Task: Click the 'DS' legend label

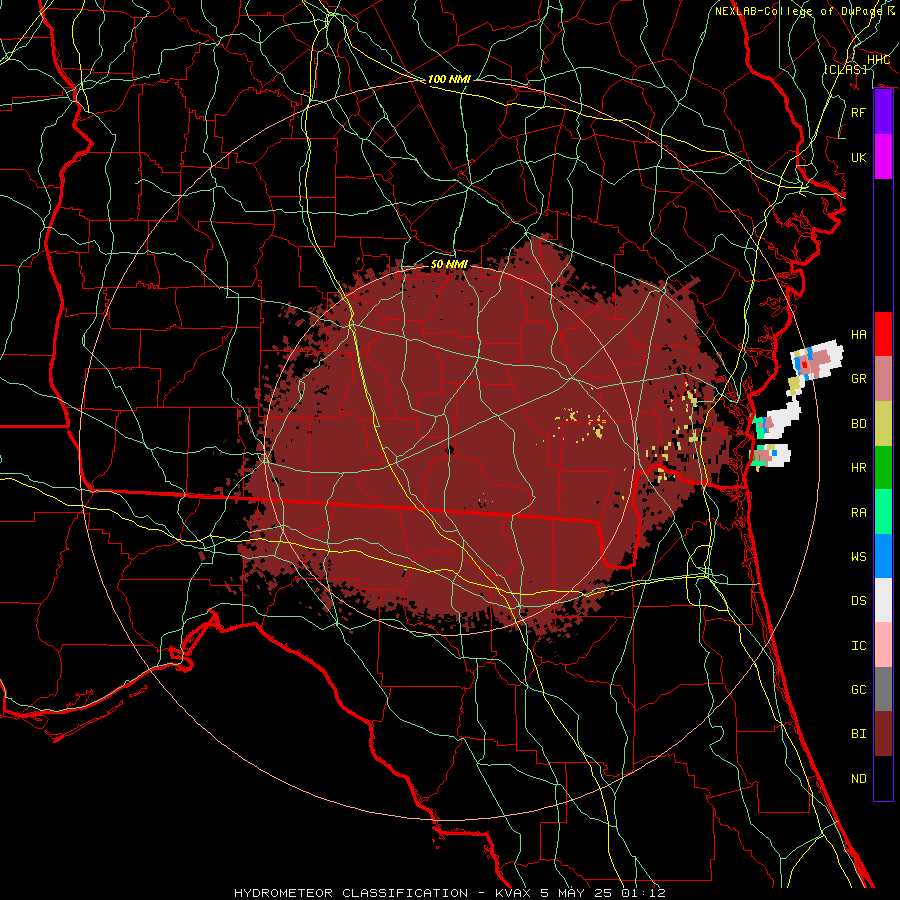Action: tap(858, 601)
